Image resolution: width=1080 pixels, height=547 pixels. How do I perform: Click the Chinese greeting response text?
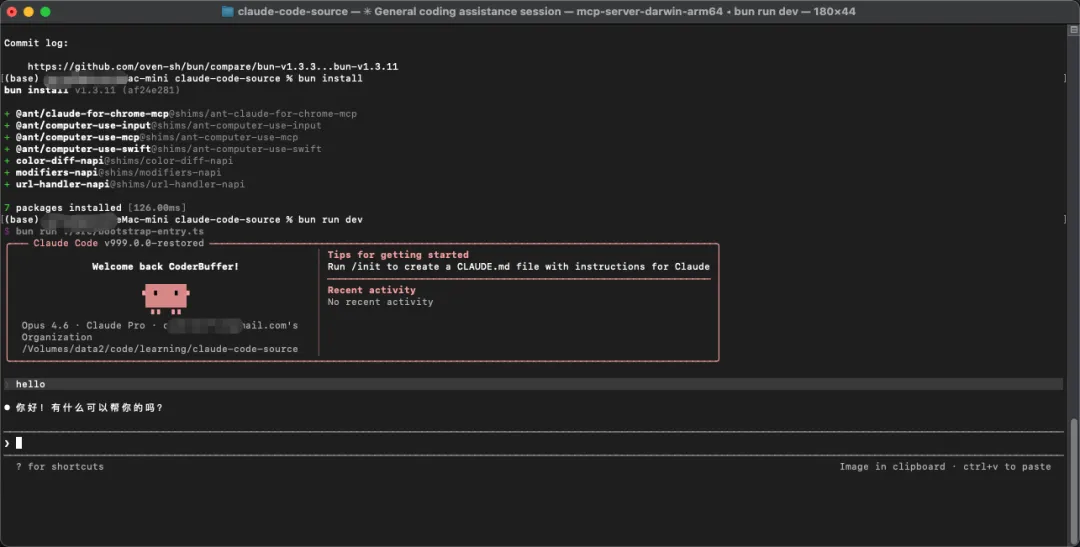(89, 407)
